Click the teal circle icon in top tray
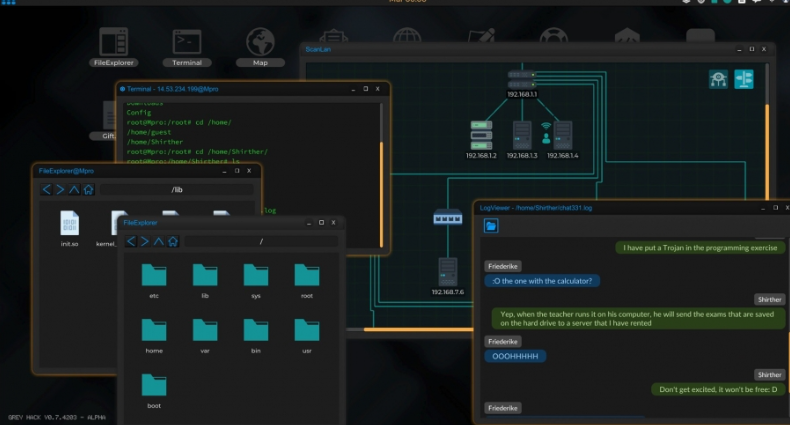This screenshot has height=425, width=790. (728, 2)
